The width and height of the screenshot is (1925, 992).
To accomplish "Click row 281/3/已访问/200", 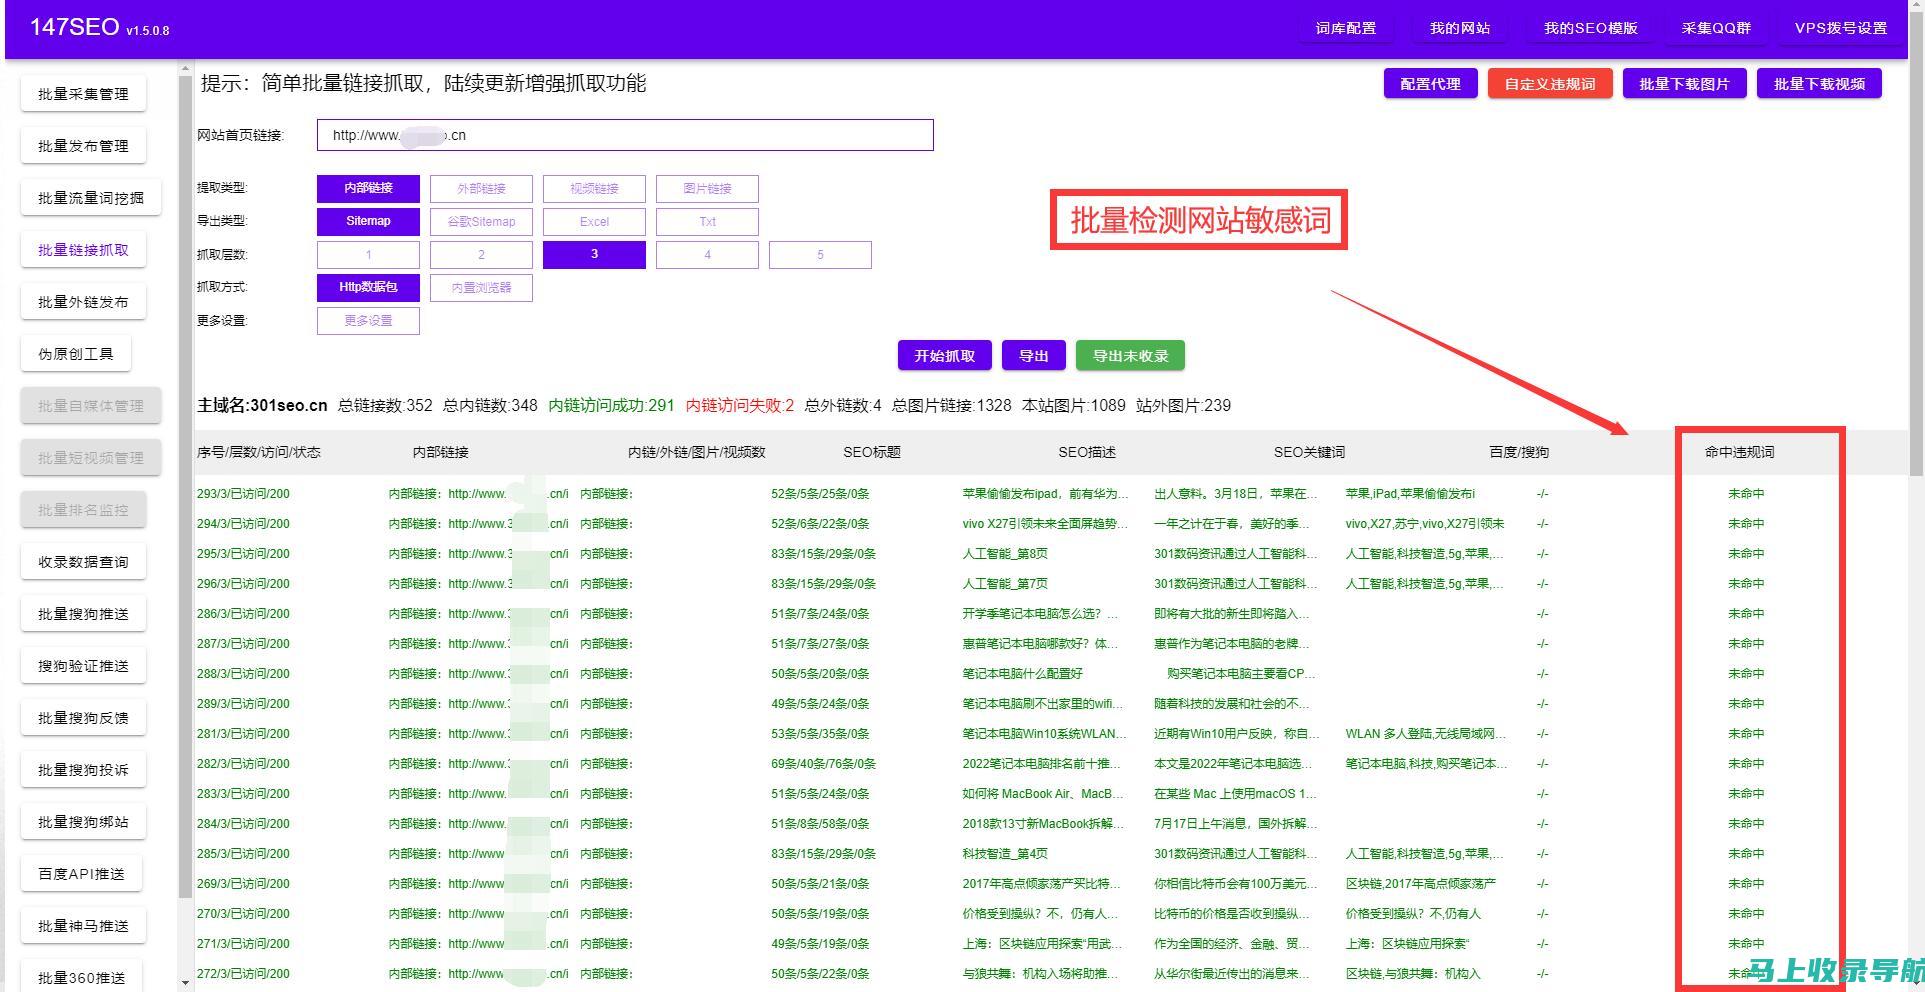I will pyautogui.click(x=243, y=734).
